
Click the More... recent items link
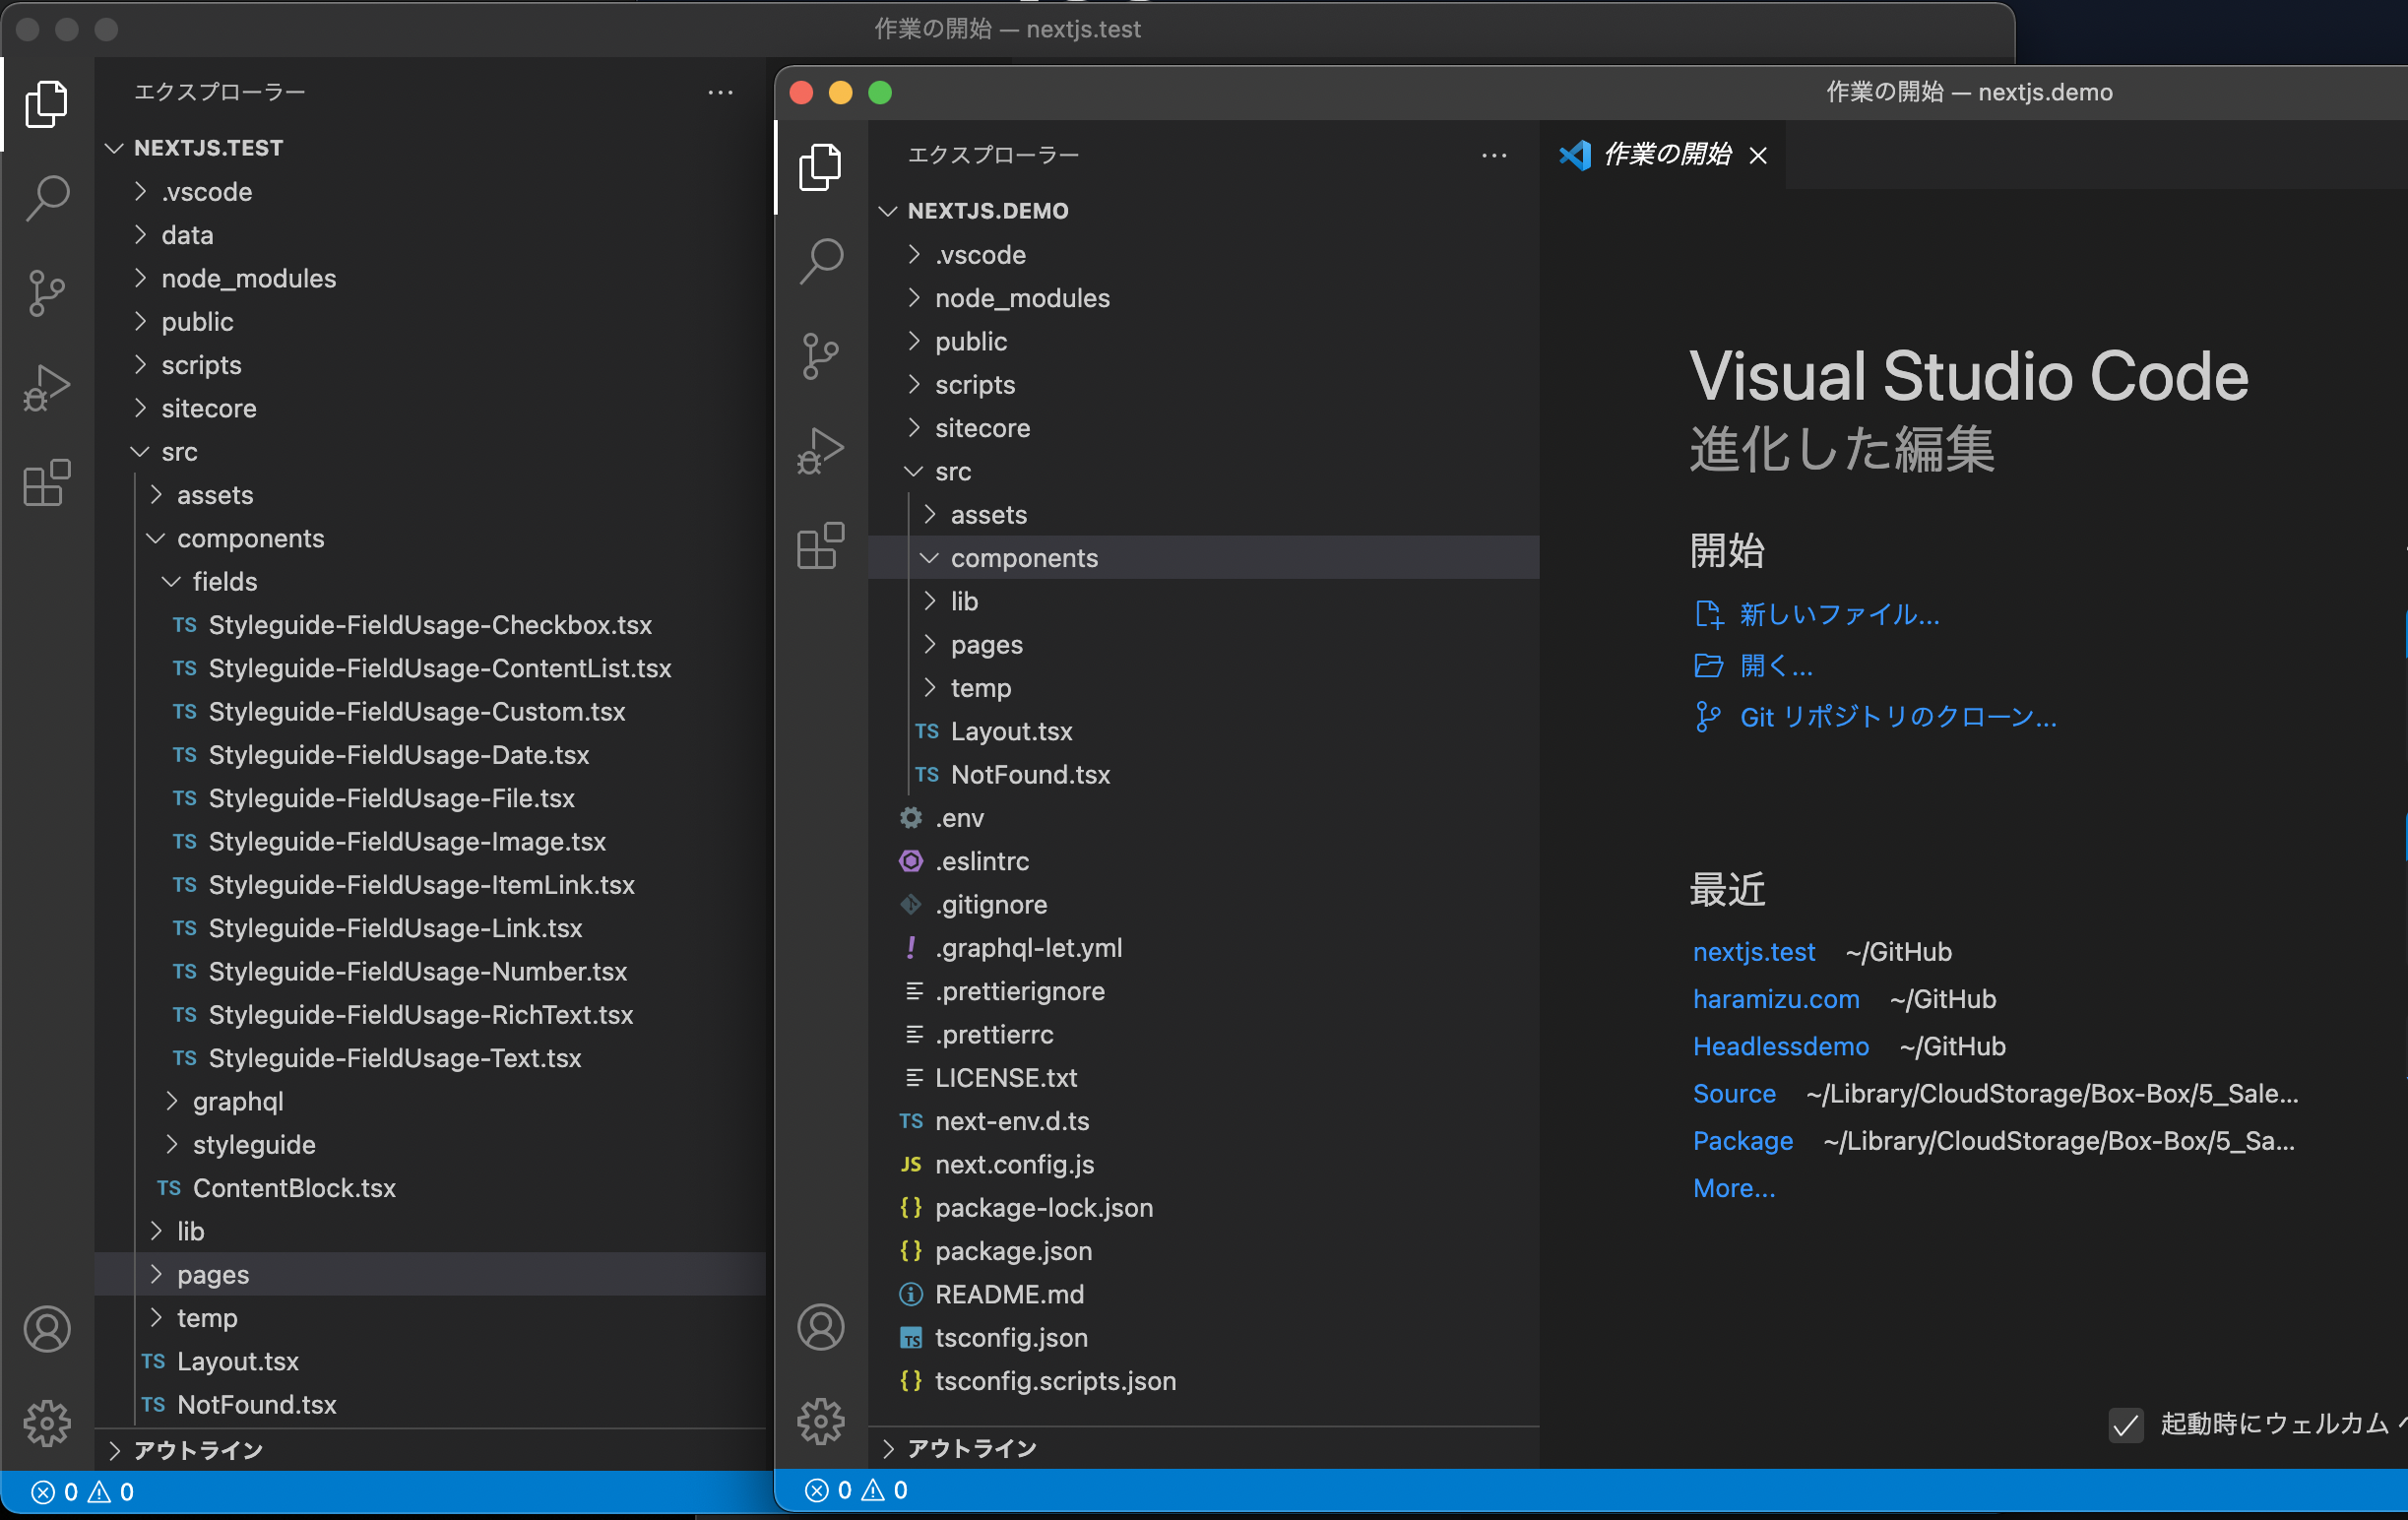[1734, 1188]
